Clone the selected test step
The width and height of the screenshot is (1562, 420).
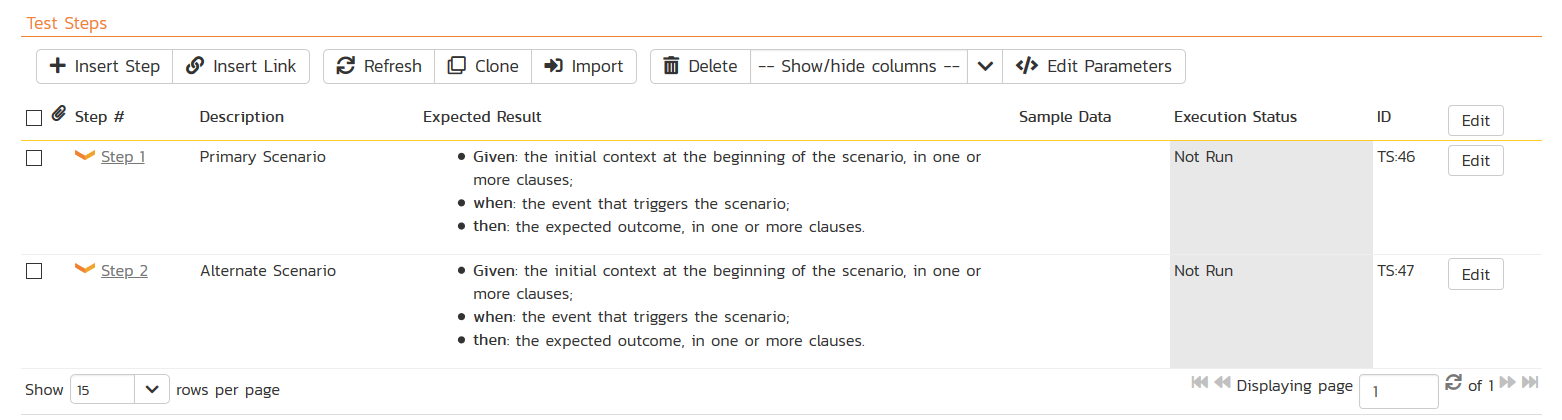483,66
